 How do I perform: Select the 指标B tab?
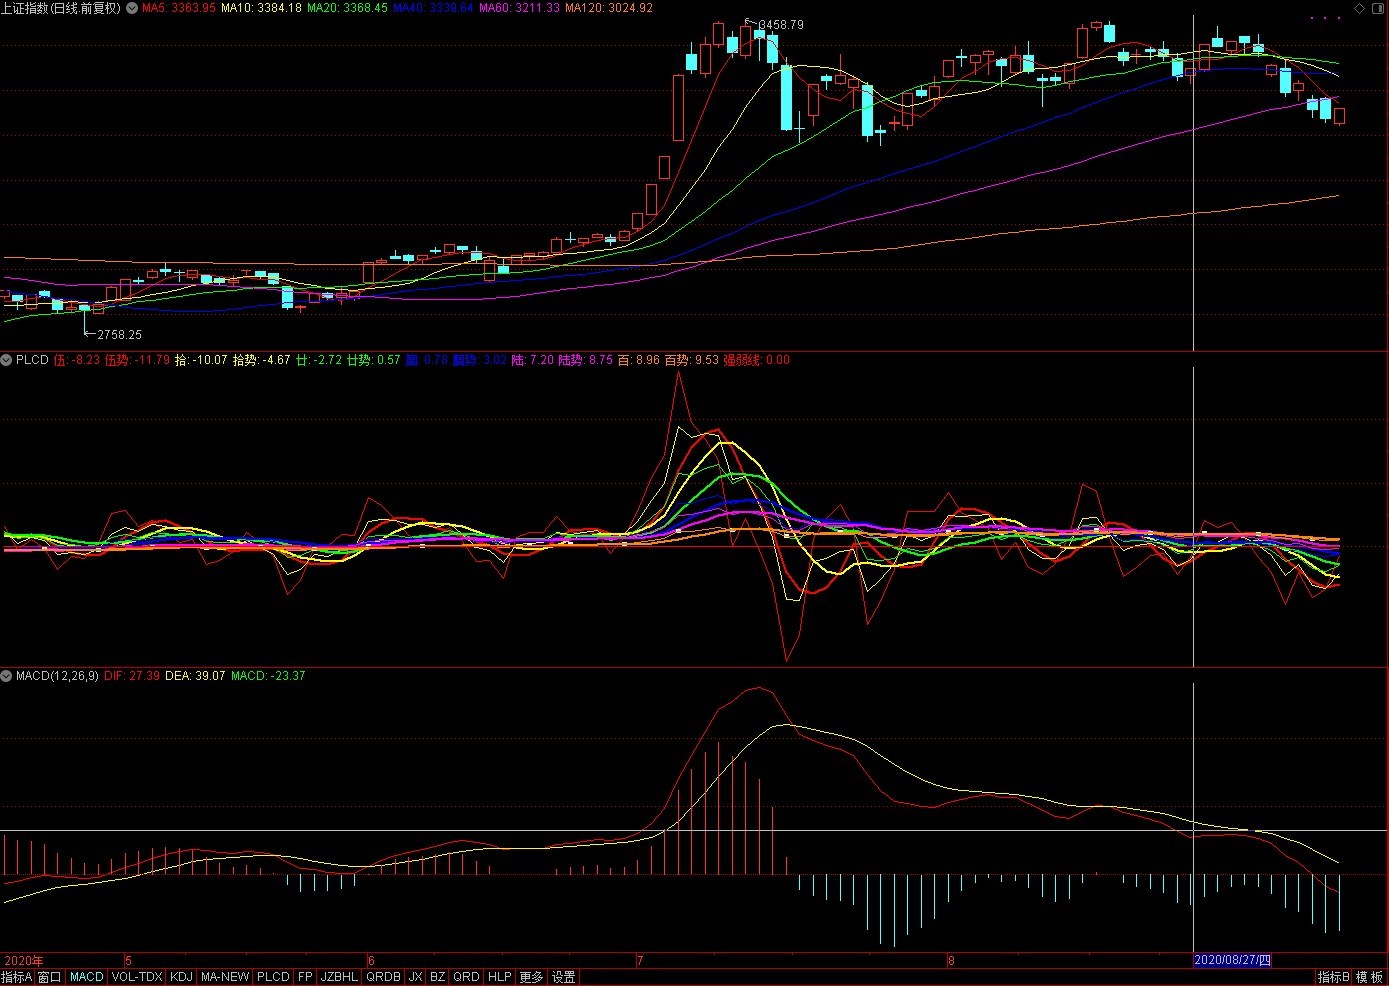(1334, 977)
